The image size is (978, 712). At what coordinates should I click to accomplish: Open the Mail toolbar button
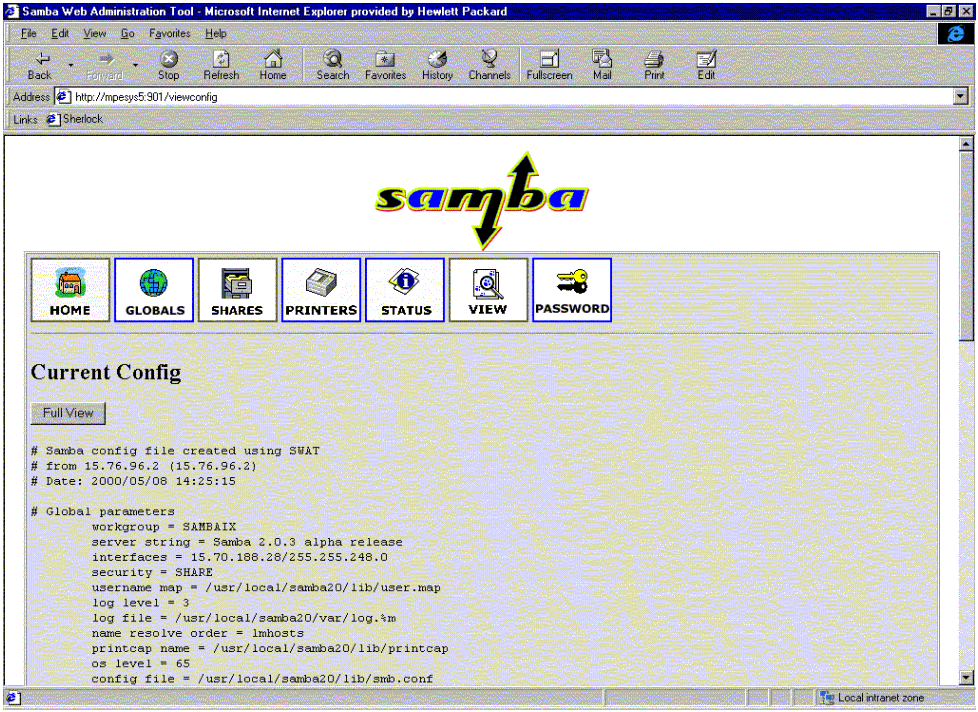coord(602,65)
